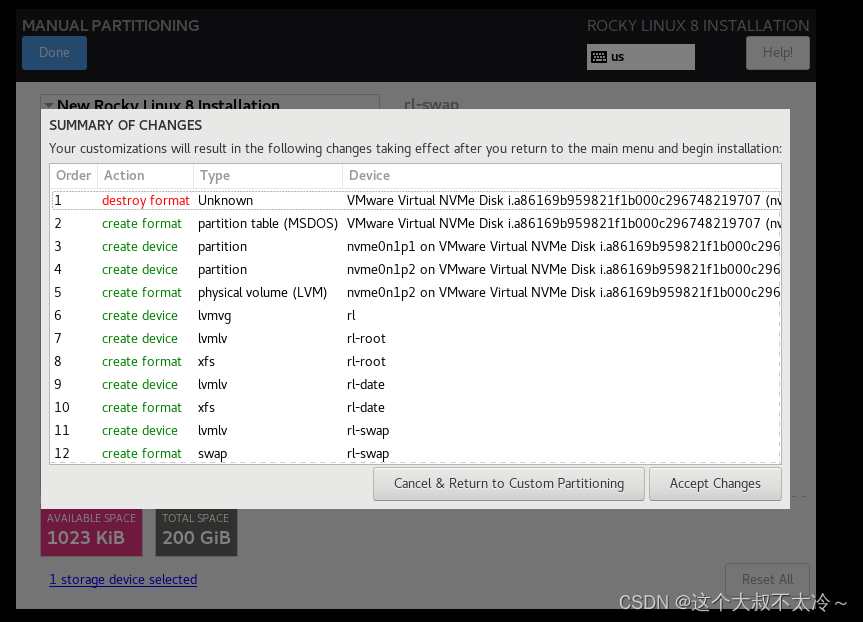The width and height of the screenshot is (863, 622).
Task: Click the Total Space 200 GiB box
Action: point(196,532)
